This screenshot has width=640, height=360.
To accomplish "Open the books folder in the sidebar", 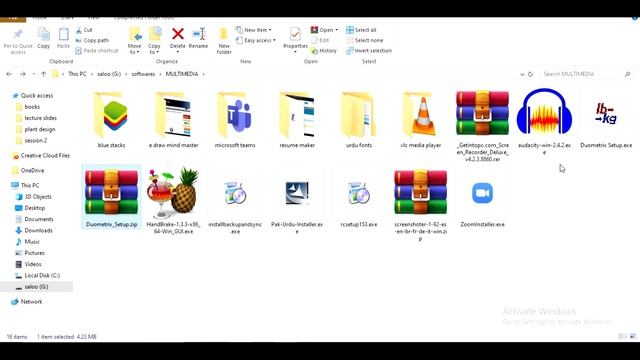I will [x=28, y=107].
